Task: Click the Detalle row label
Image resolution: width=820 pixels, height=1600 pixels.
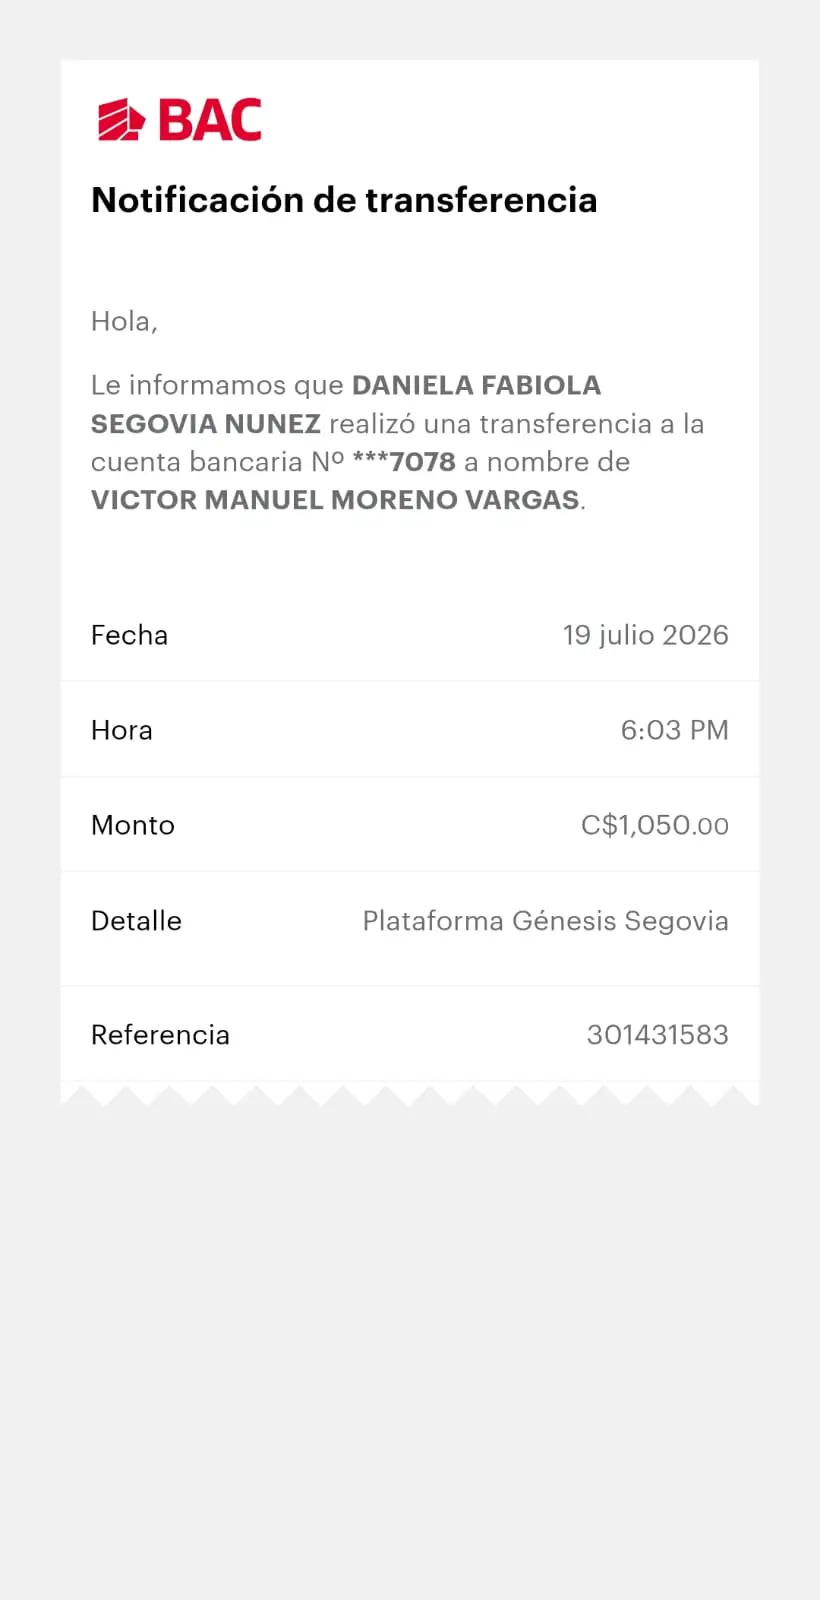Action: point(136,921)
